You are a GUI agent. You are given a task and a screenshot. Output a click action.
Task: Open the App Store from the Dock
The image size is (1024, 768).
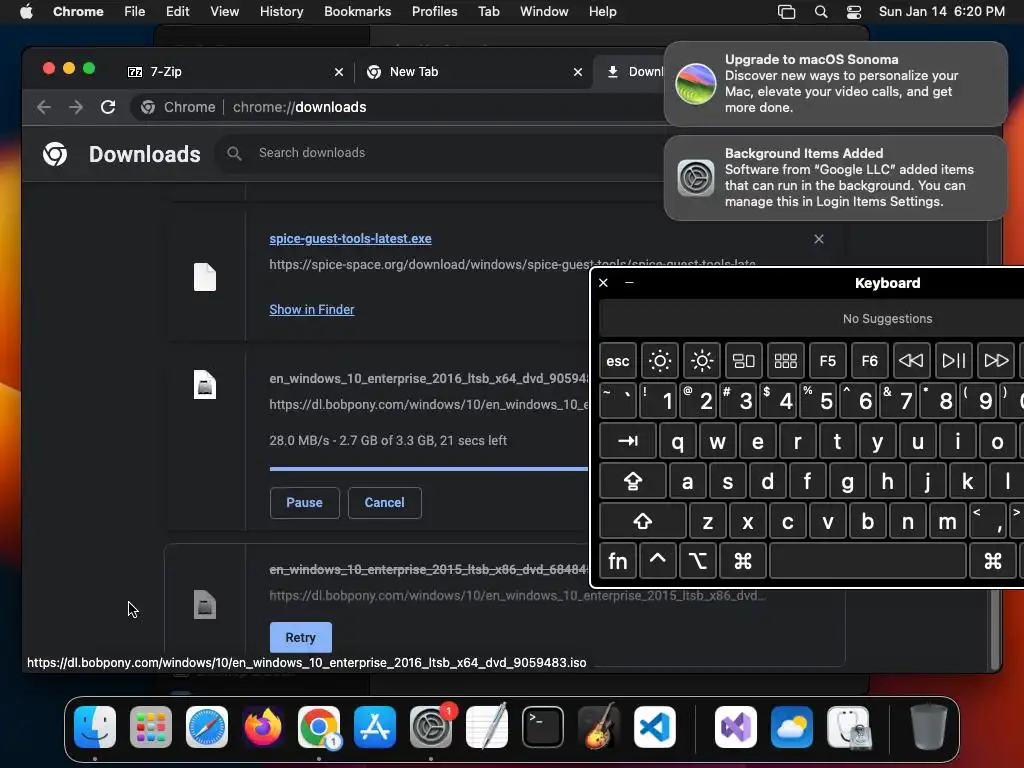(375, 727)
